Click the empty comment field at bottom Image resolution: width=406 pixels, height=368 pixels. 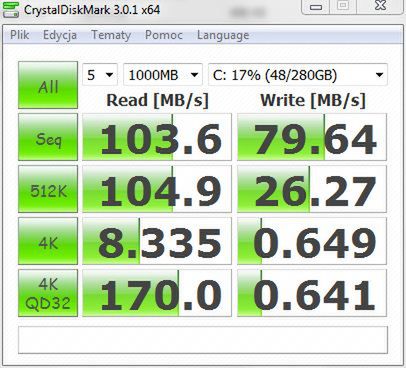pyautogui.click(x=203, y=340)
